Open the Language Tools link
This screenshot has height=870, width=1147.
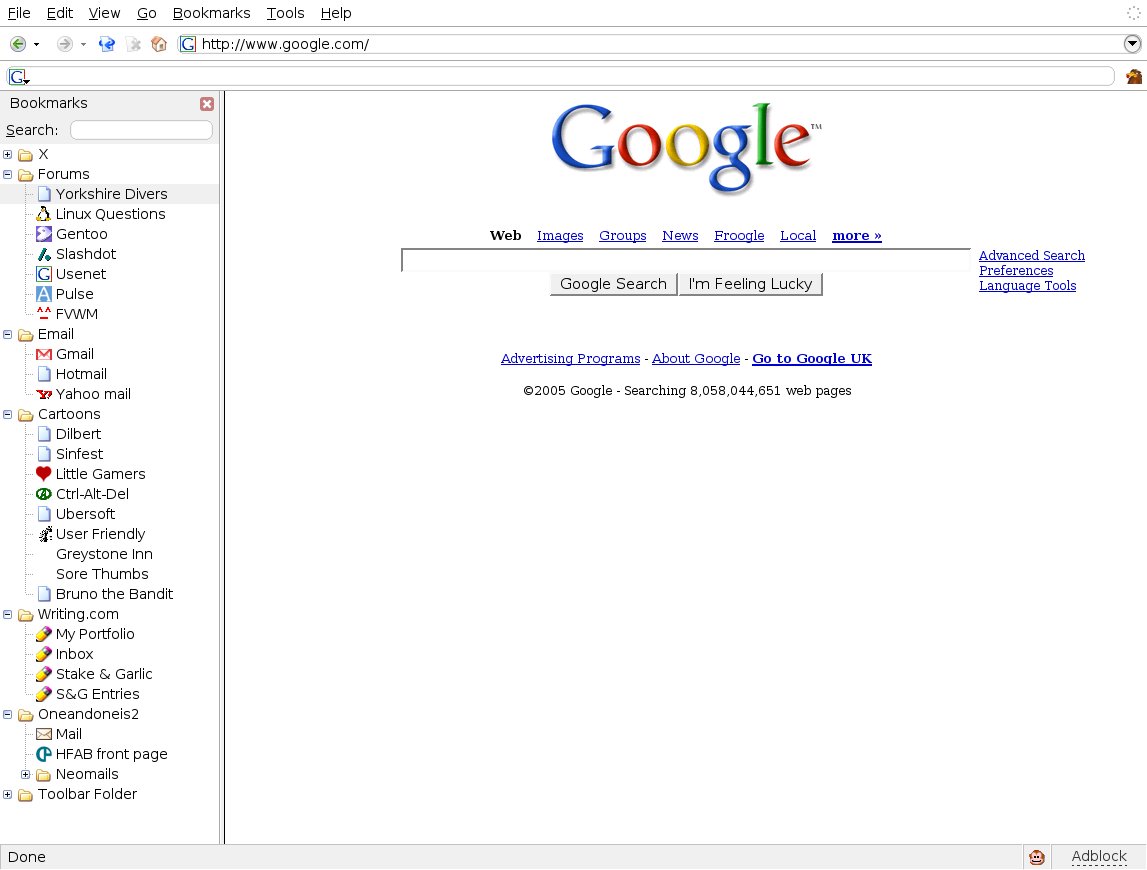pyautogui.click(x=1027, y=285)
